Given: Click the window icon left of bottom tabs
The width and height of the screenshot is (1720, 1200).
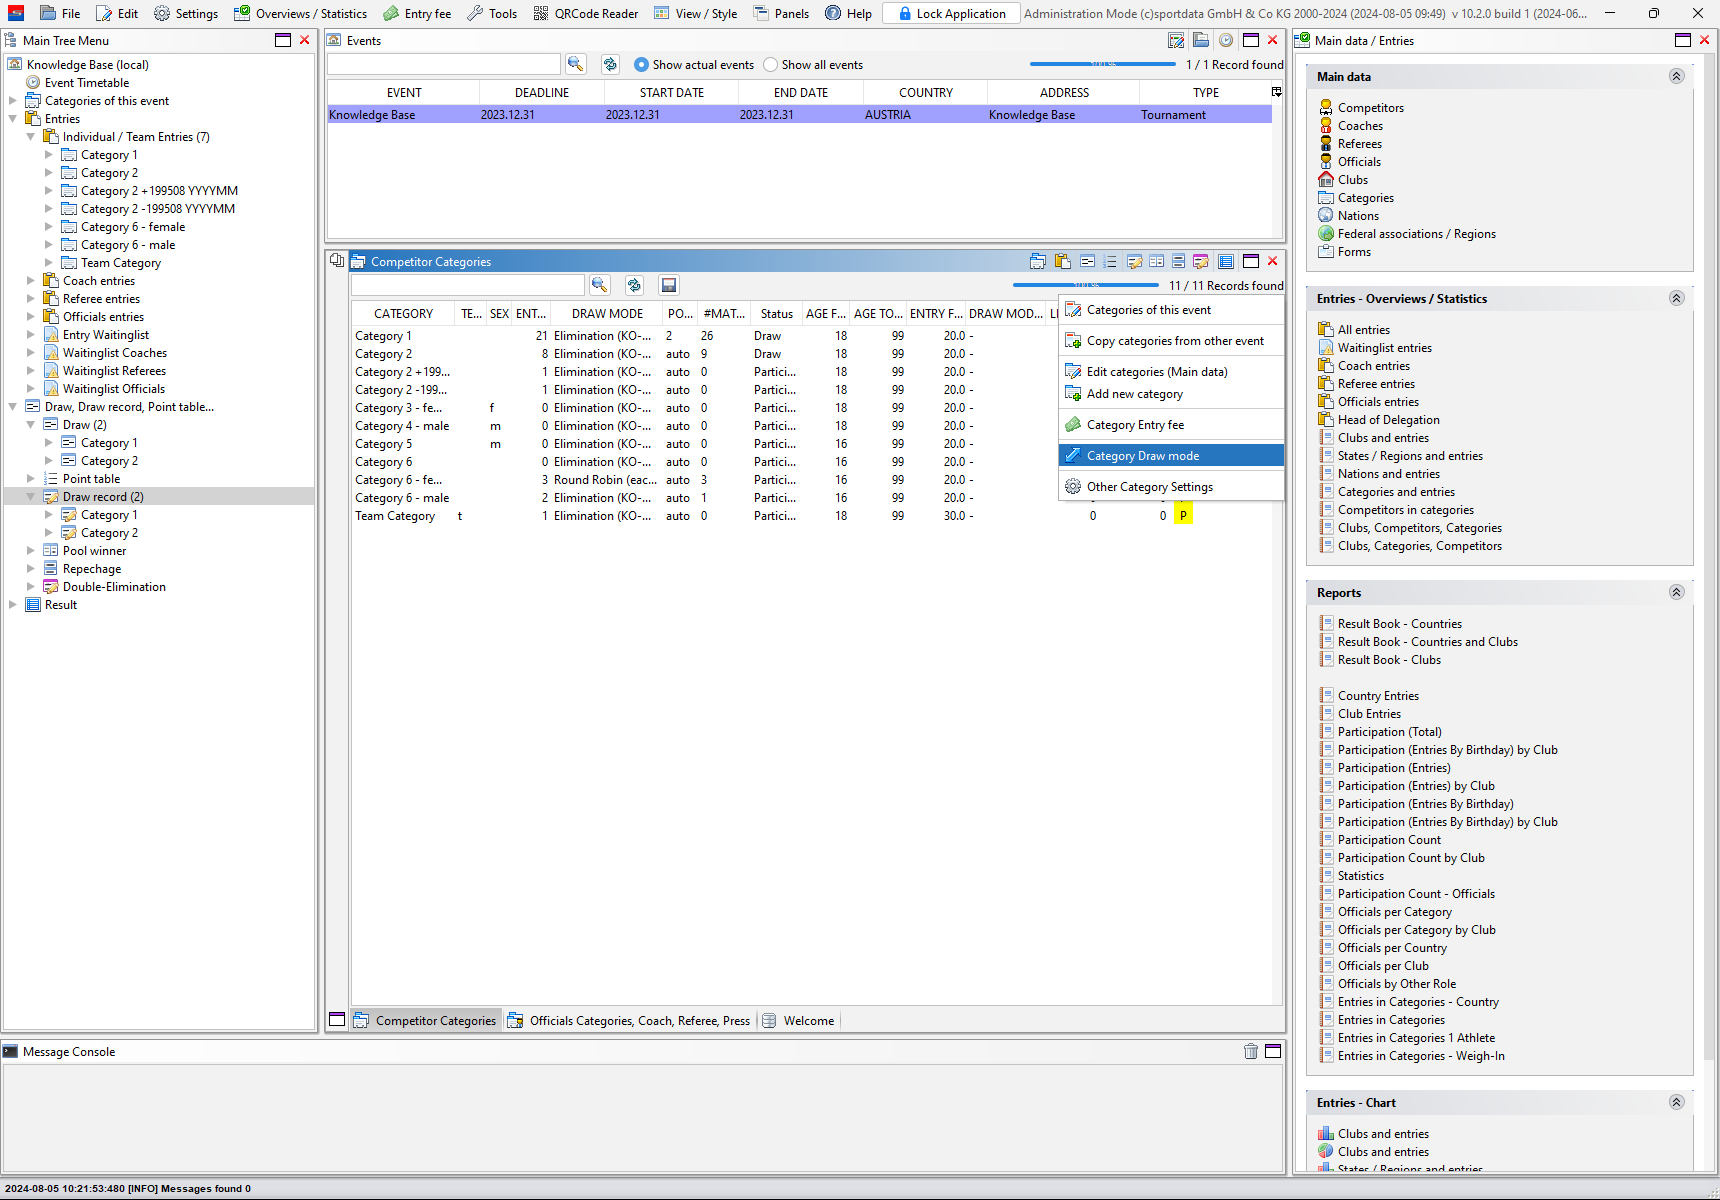Looking at the screenshot, I should coord(337,1020).
